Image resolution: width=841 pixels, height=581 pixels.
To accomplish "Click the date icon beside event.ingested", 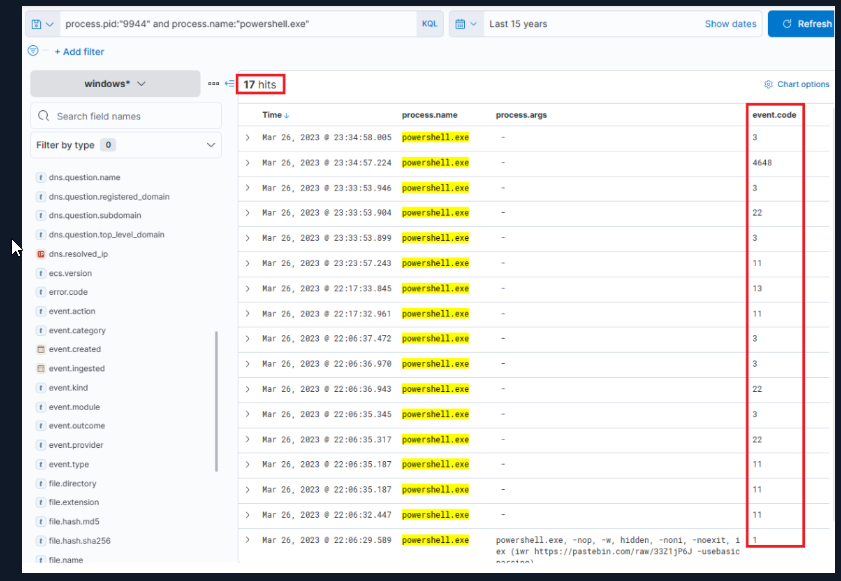I will 40,369.
